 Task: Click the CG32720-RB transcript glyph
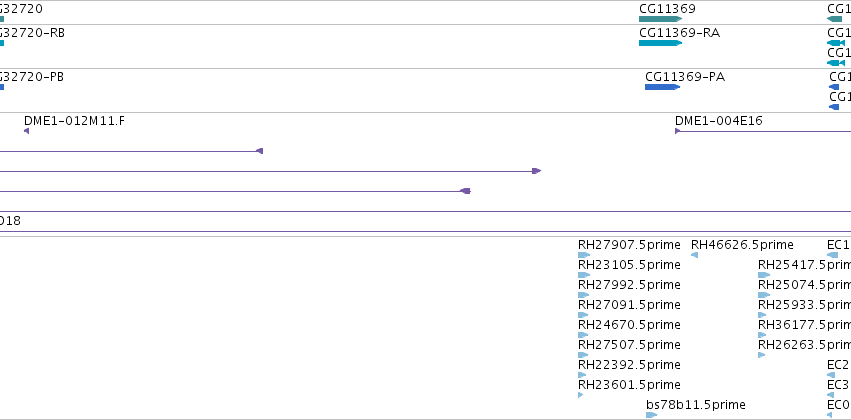click(x=2, y=43)
